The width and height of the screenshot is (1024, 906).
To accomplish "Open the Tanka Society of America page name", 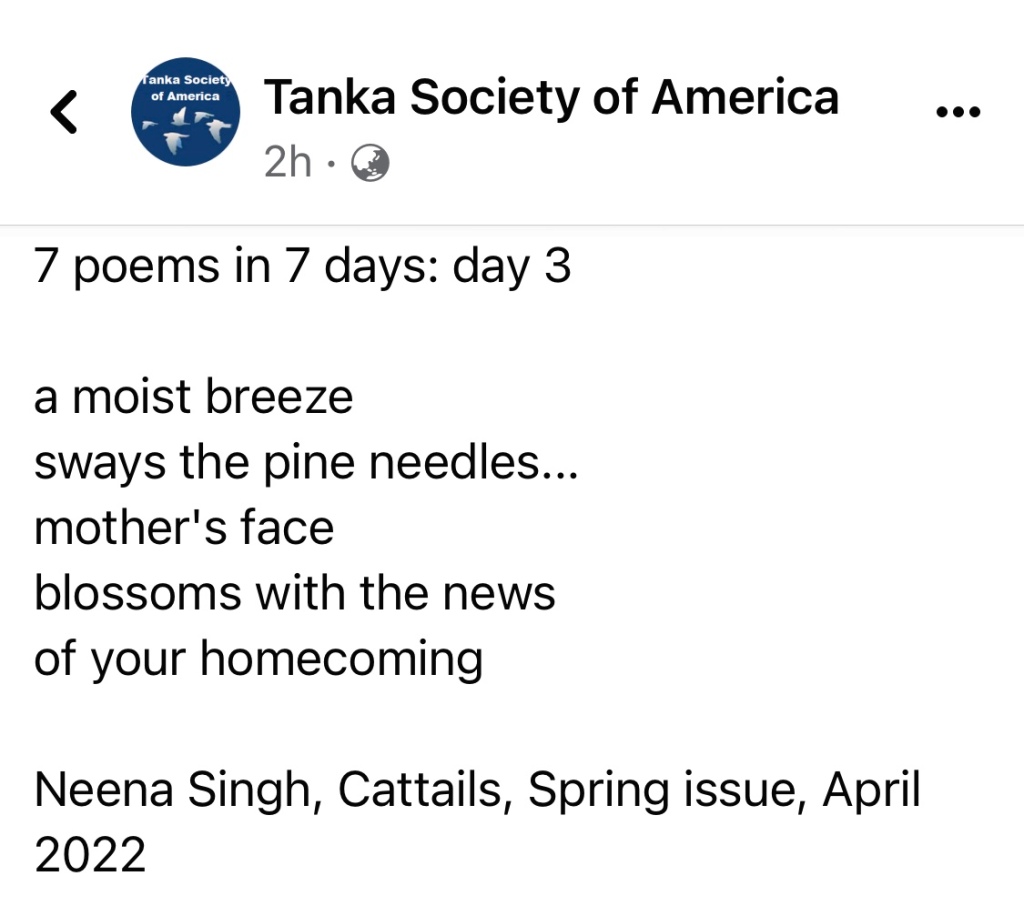I will coord(551,98).
